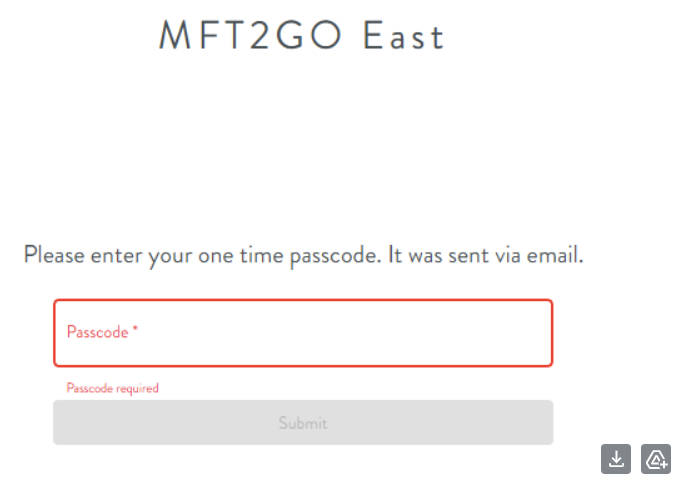Select the Drive shortcut icon beside download
The width and height of the screenshot is (698, 481).
pos(656,459)
